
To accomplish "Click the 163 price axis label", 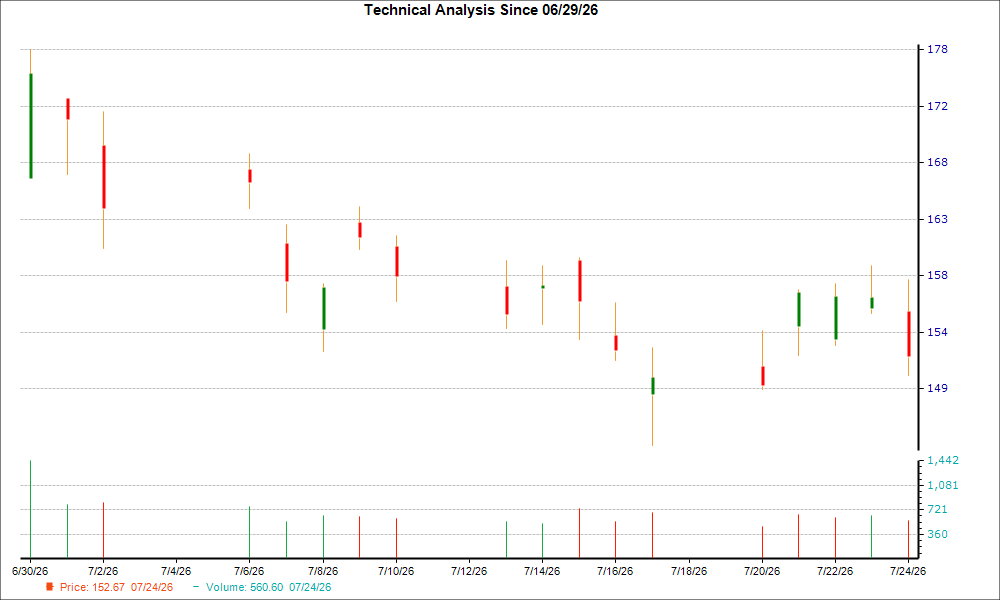I will (937, 219).
